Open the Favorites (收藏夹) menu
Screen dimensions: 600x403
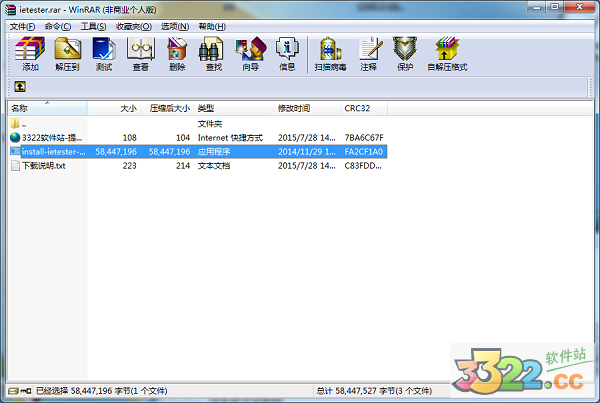[134, 26]
